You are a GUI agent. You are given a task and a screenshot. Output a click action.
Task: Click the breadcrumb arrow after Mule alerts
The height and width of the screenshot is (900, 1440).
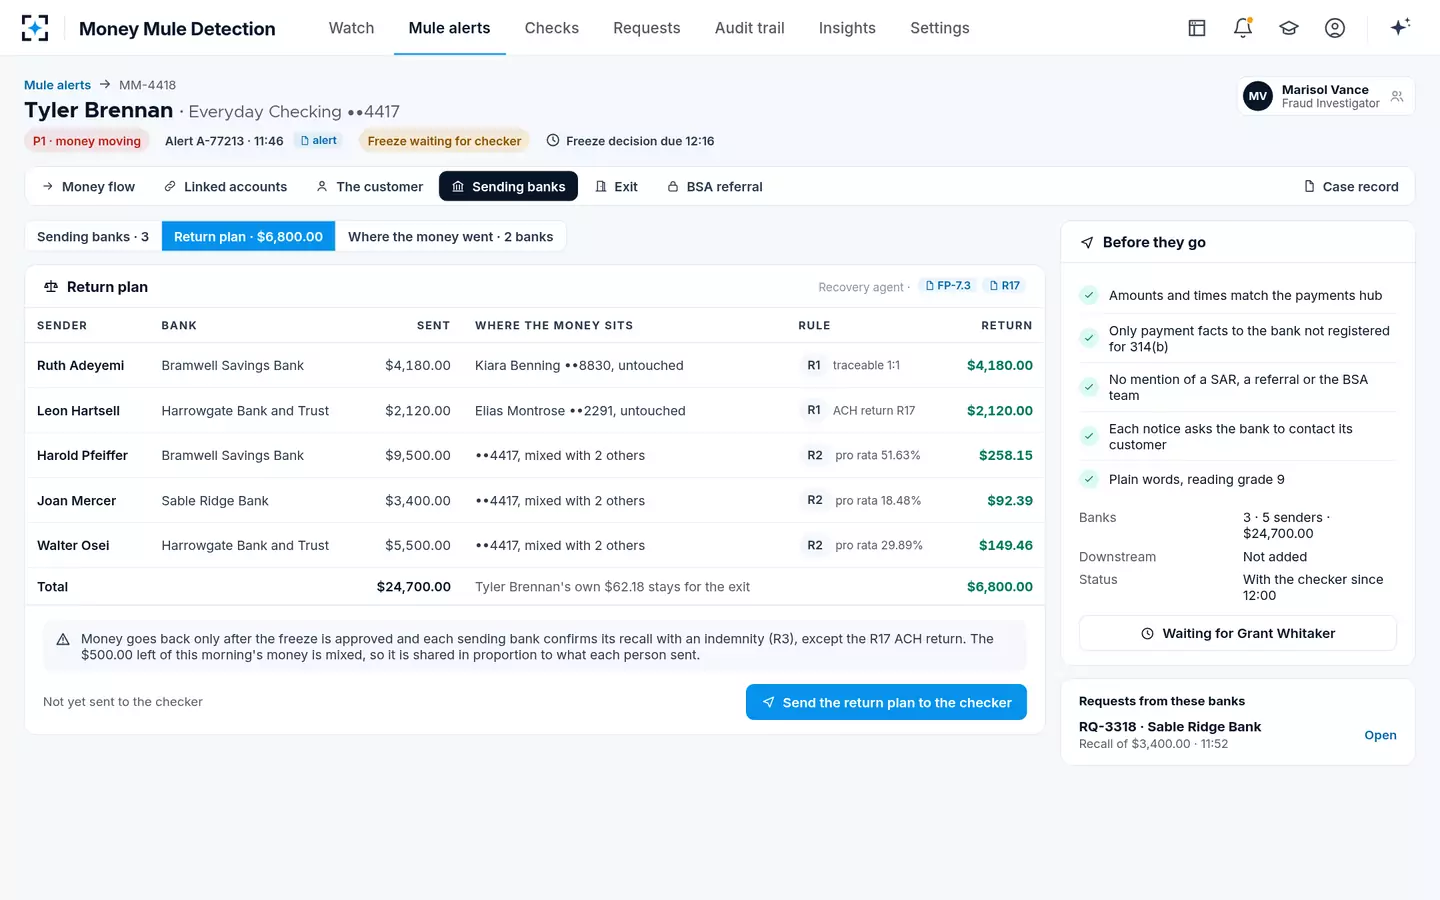[x=105, y=85]
